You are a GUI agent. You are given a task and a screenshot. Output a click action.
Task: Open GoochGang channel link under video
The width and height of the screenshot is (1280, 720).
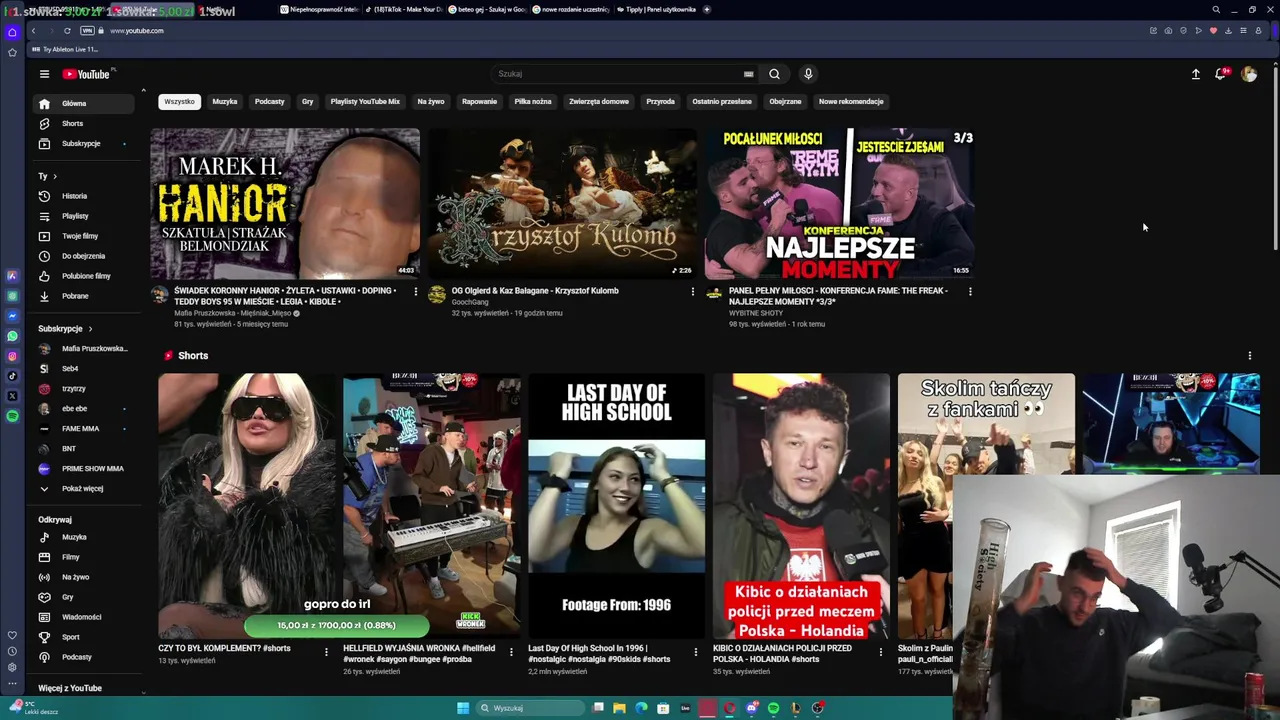470,302
